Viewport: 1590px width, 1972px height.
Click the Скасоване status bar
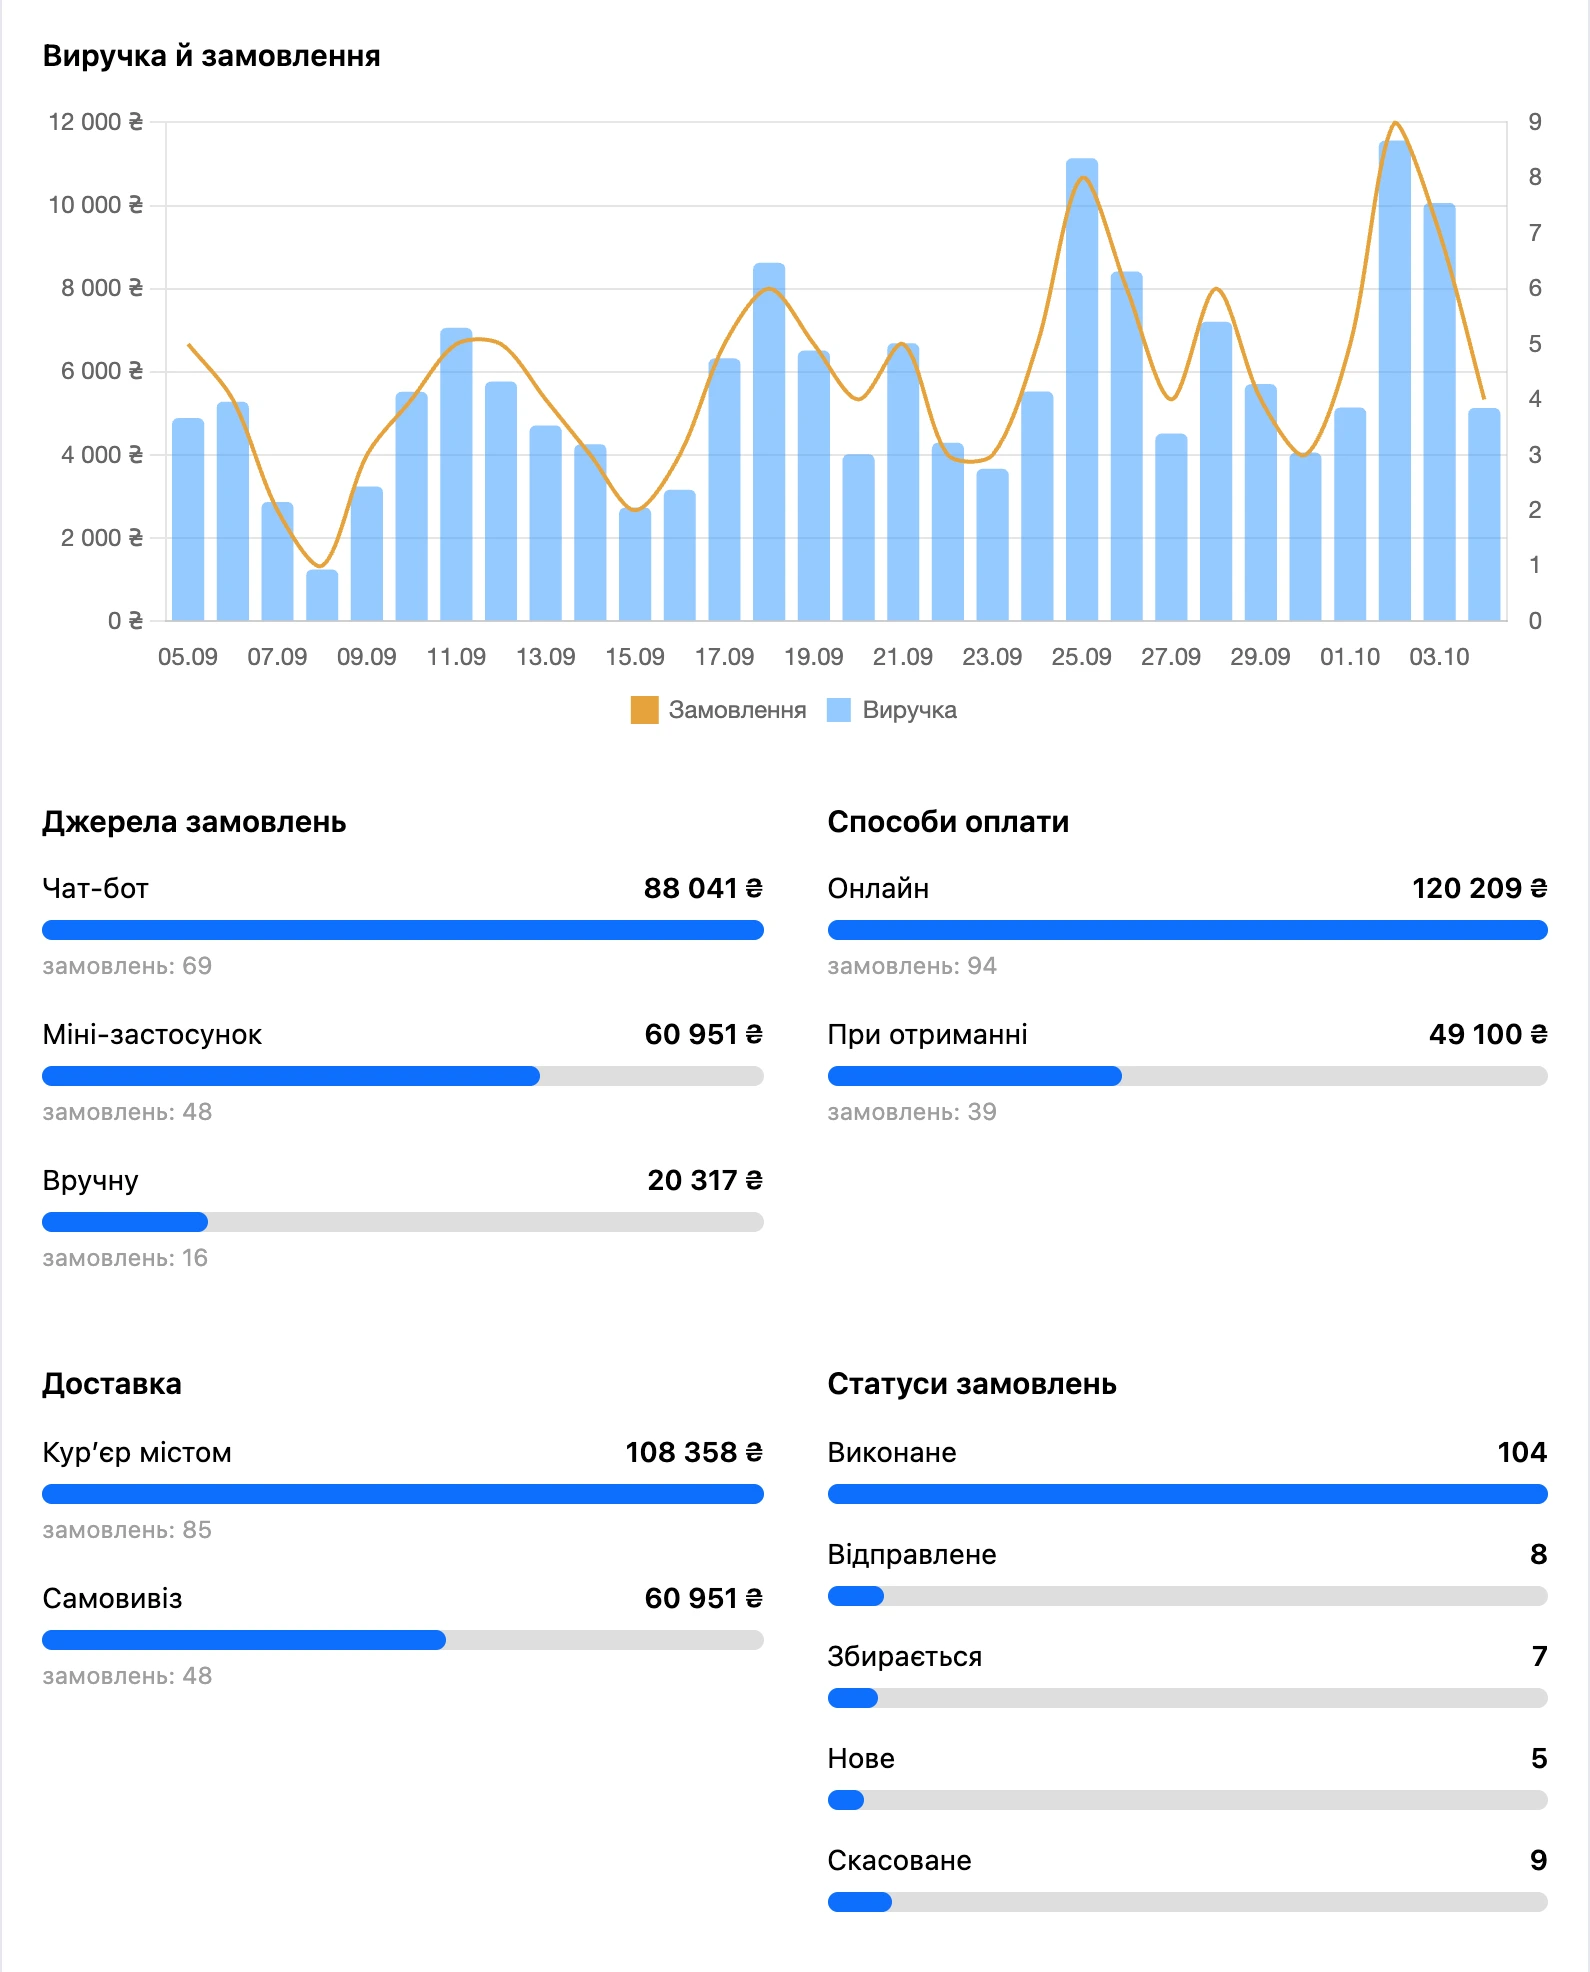(x=1188, y=1902)
